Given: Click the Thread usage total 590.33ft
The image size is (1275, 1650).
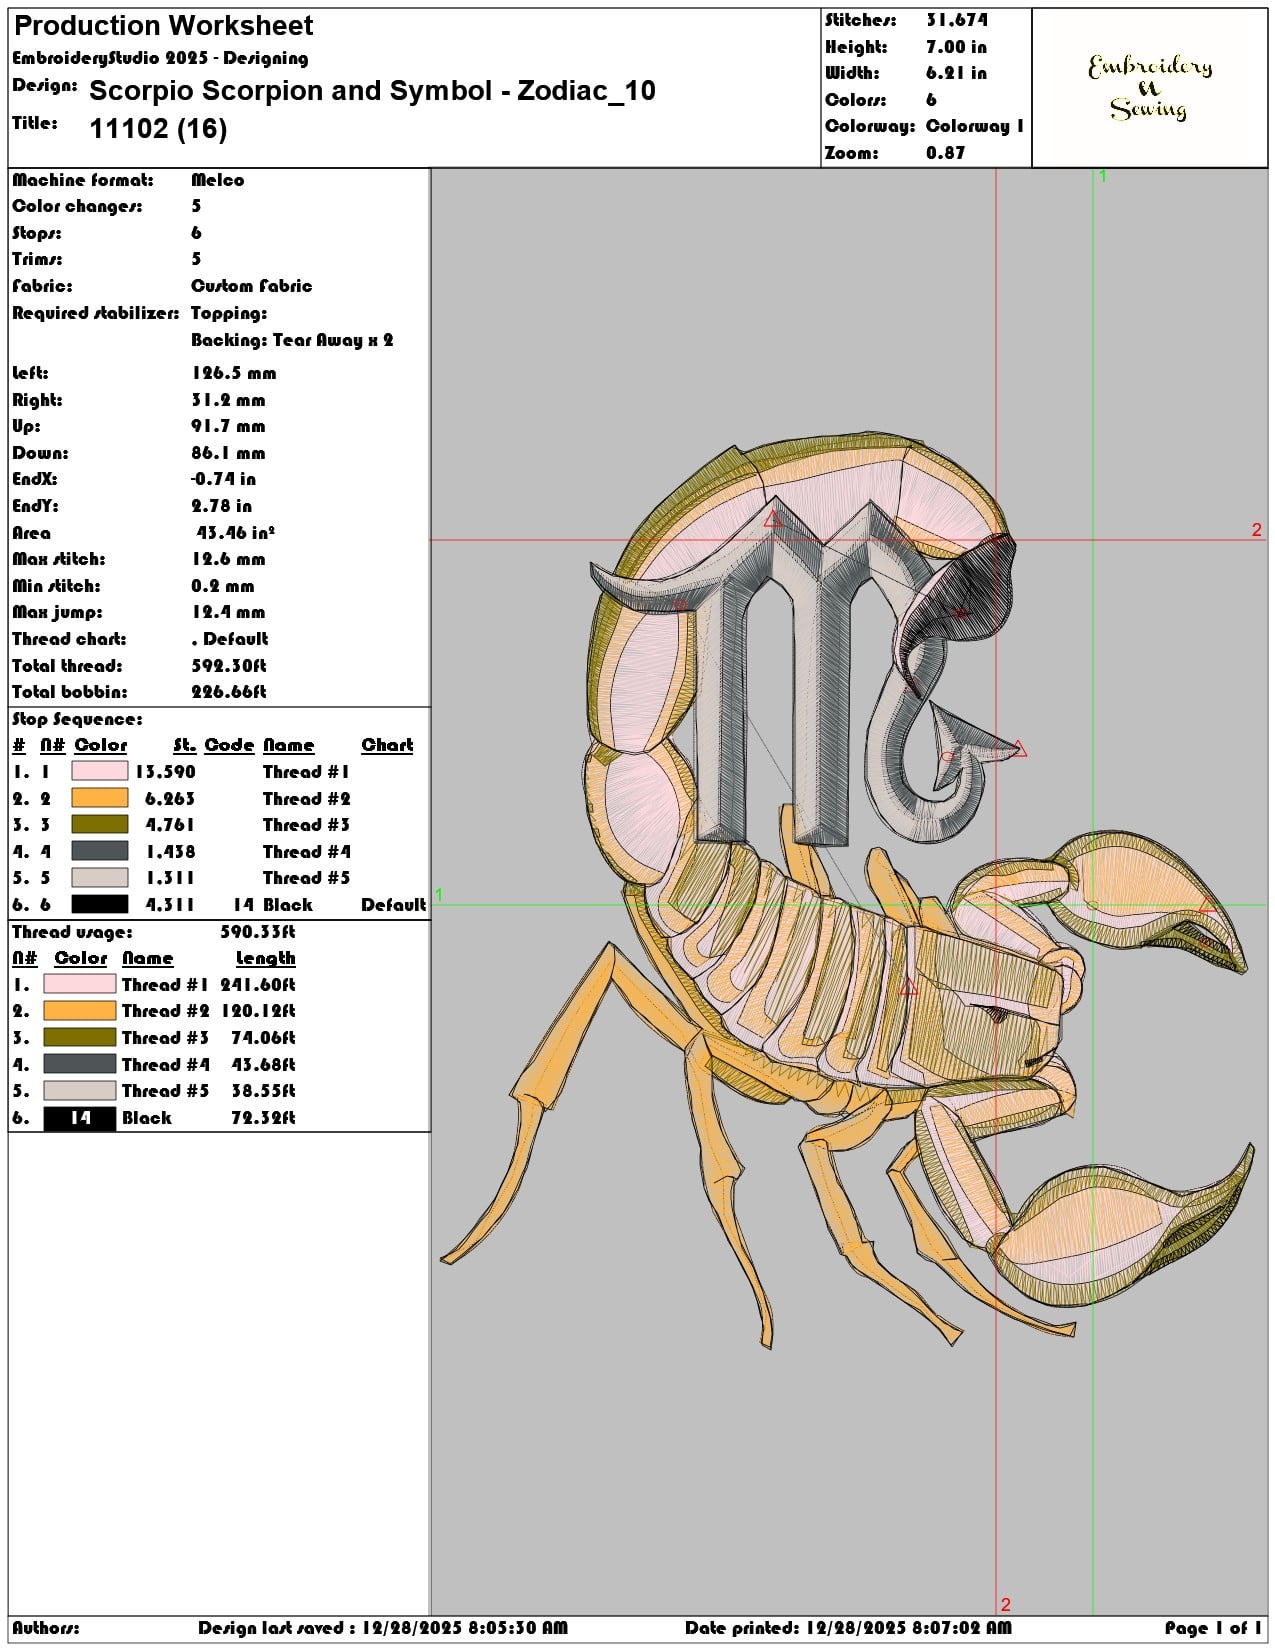Looking at the screenshot, I should click(257, 931).
